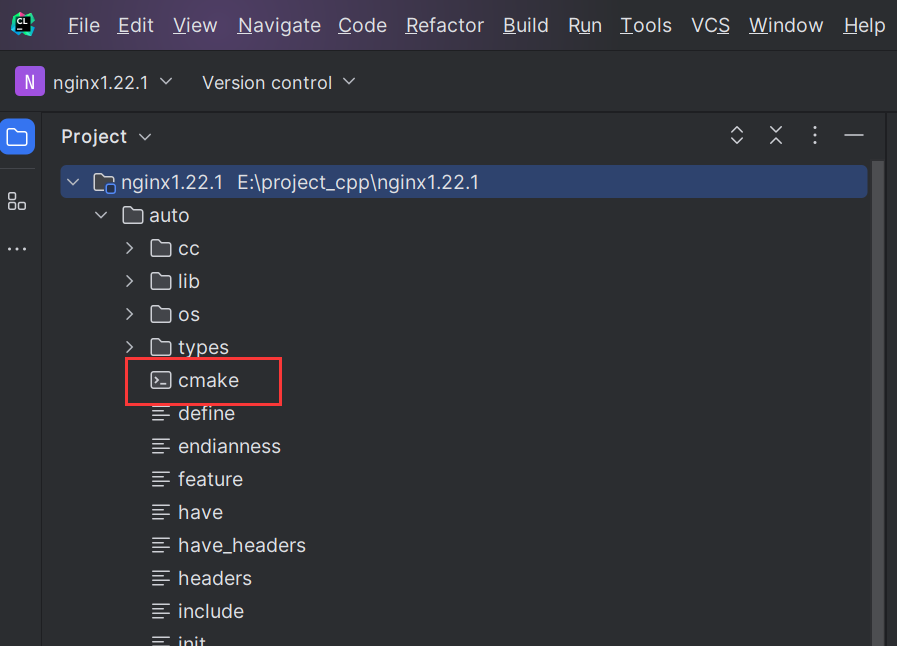Viewport: 897px width, 646px height.
Task: Hide the Project panel with minimize dash
Action: [x=854, y=136]
